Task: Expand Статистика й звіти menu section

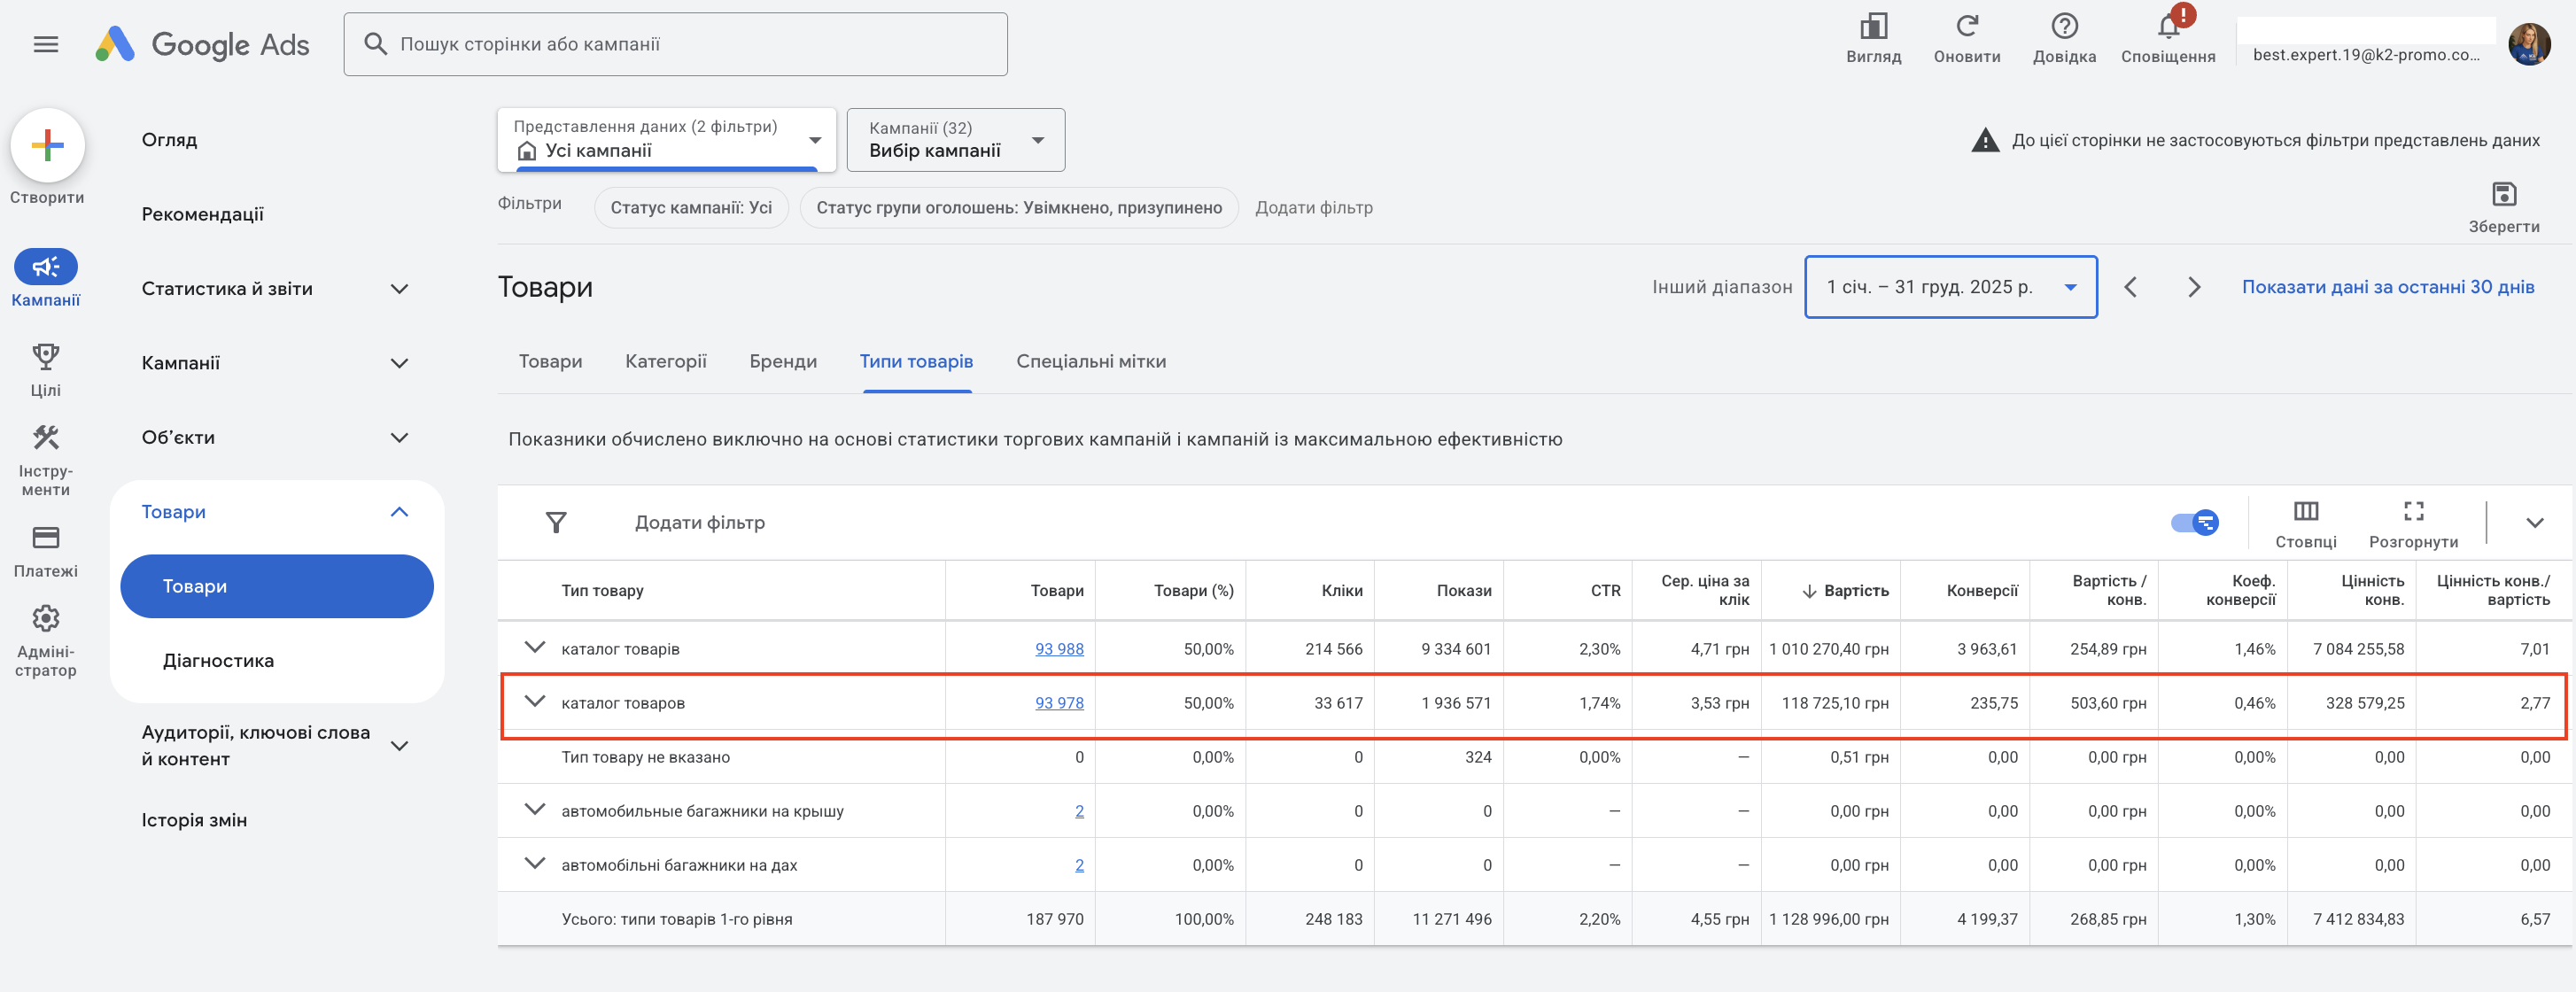Action: 399,289
